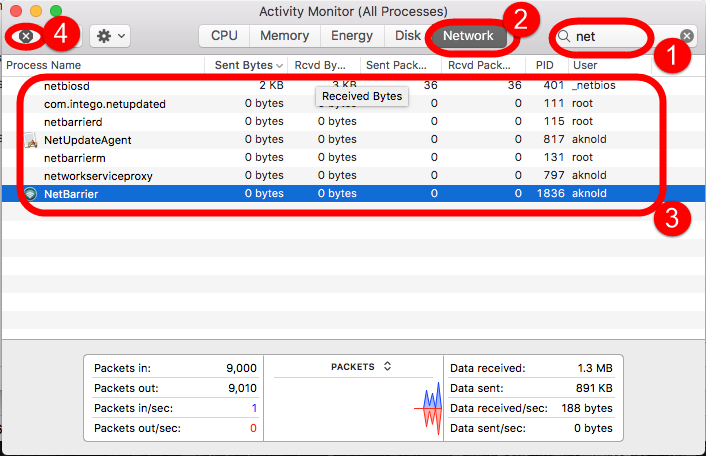Switch to the Memory tab
Viewport: 706px width, 456px height.
pos(284,36)
